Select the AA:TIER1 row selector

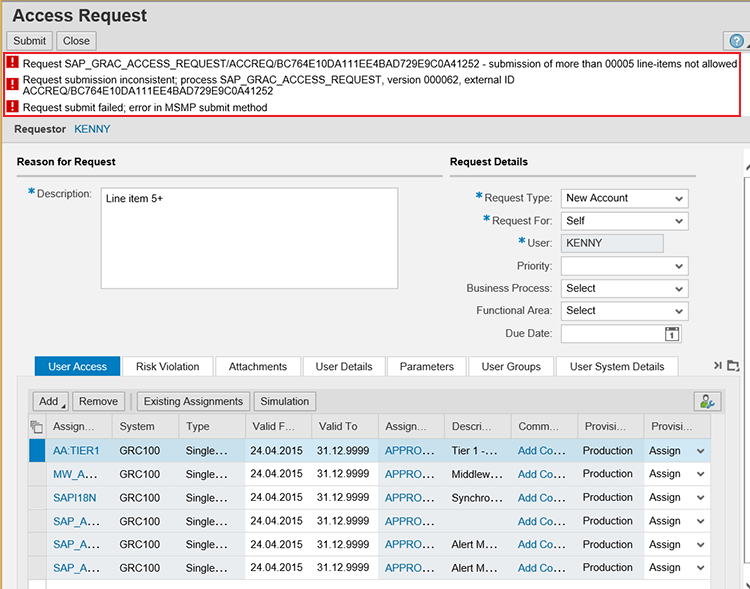37,451
